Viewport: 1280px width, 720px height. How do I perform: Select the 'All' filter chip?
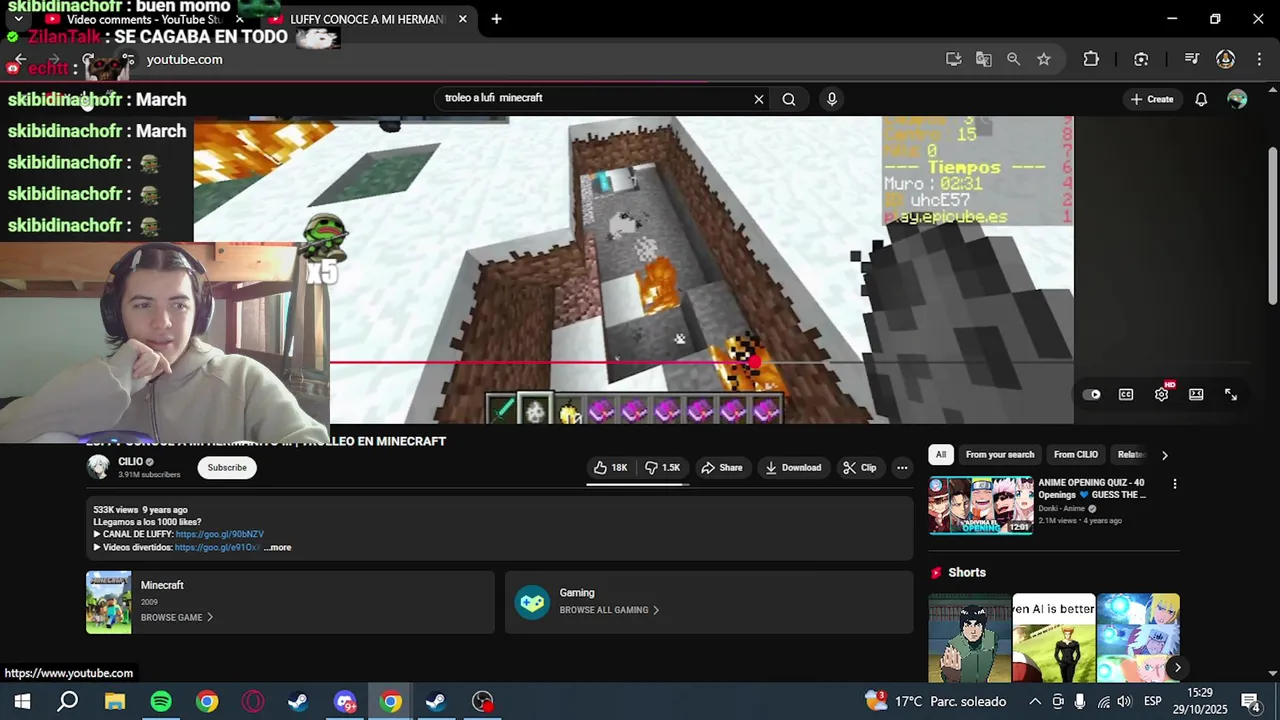(940, 455)
